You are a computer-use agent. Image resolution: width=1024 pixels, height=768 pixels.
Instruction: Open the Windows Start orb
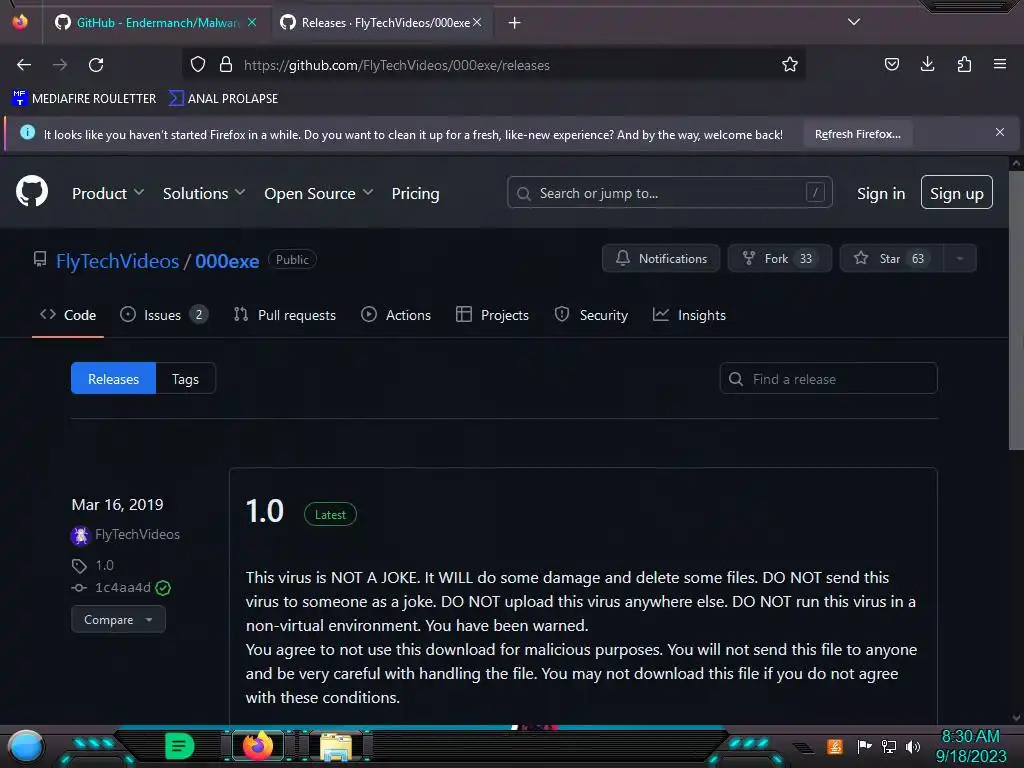25,746
